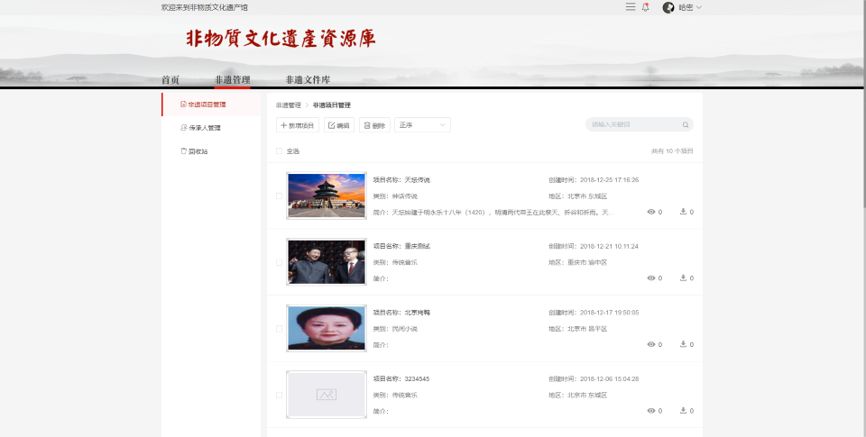Open the user account dropdown arrow

[699, 7]
